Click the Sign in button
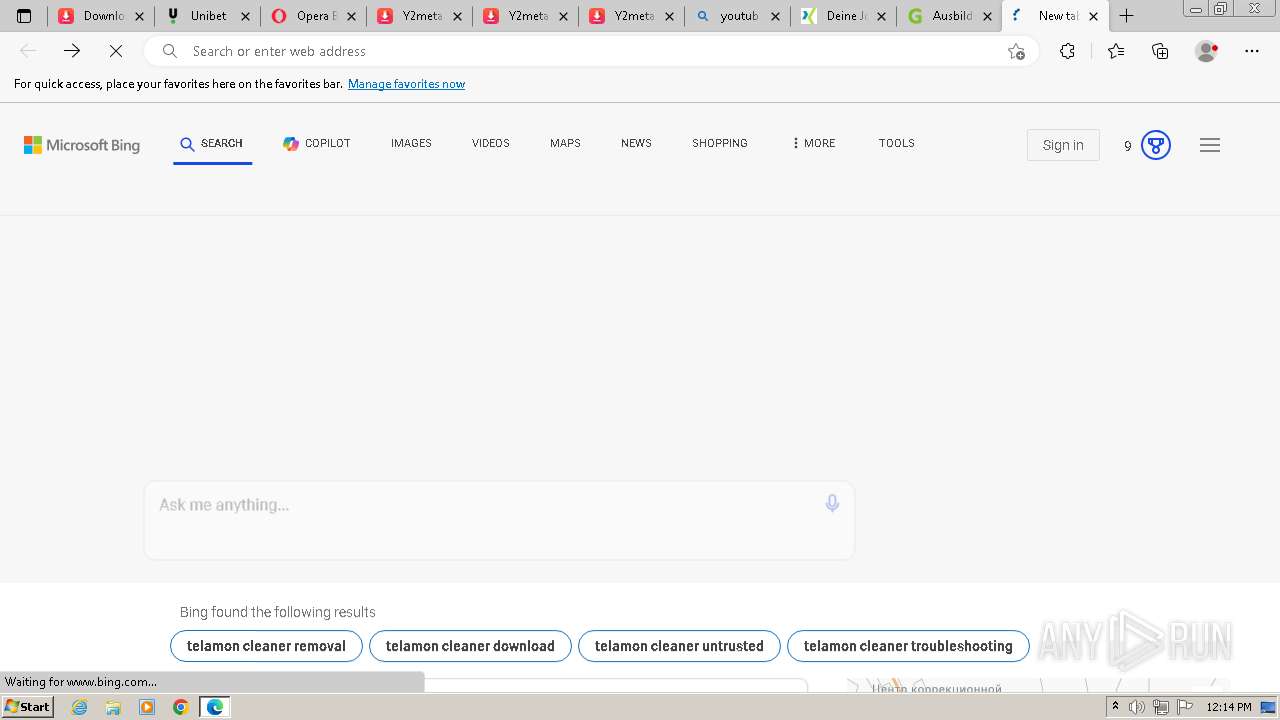This screenshot has height=720, width=1280. 1063,145
